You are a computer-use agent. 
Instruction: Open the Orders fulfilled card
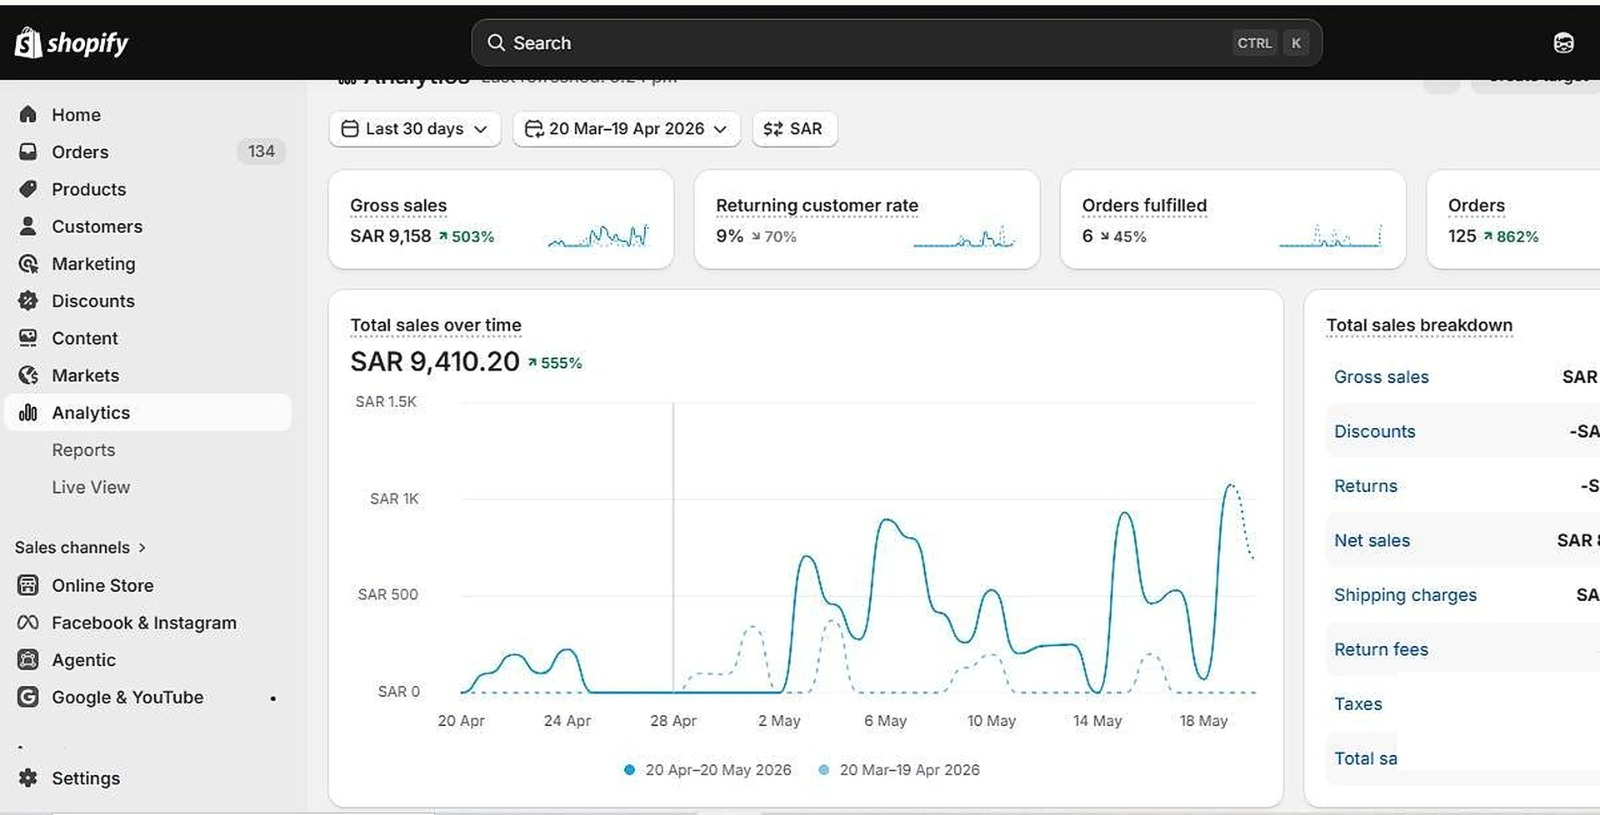(x=1233, y=219)
